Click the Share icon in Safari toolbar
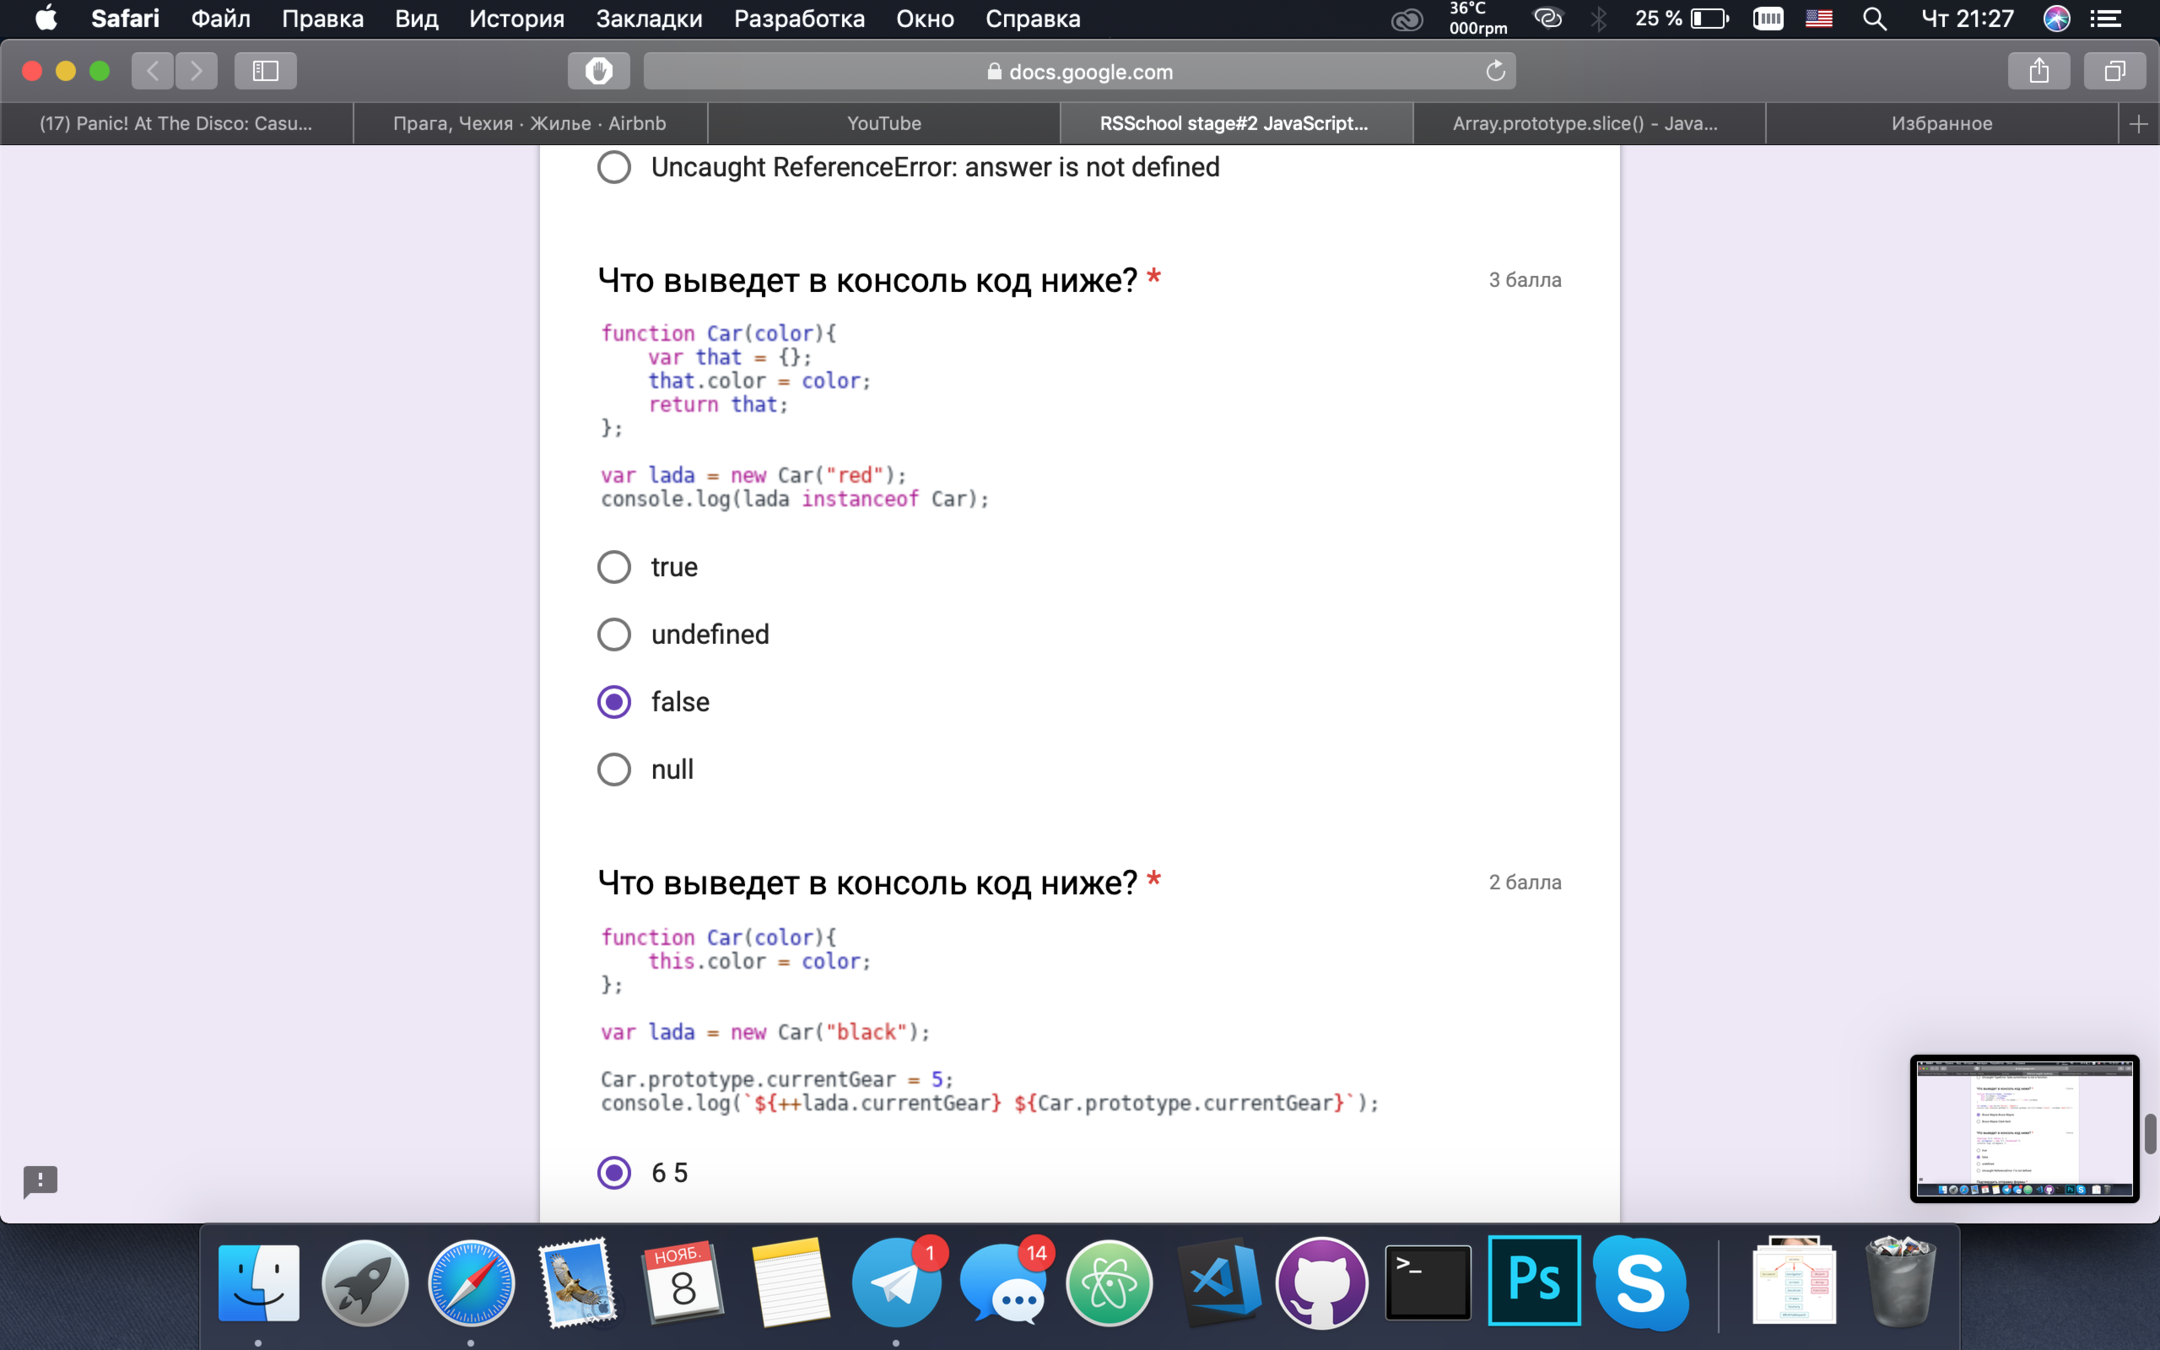The image size is (2160, 1350). point(2039,71)
